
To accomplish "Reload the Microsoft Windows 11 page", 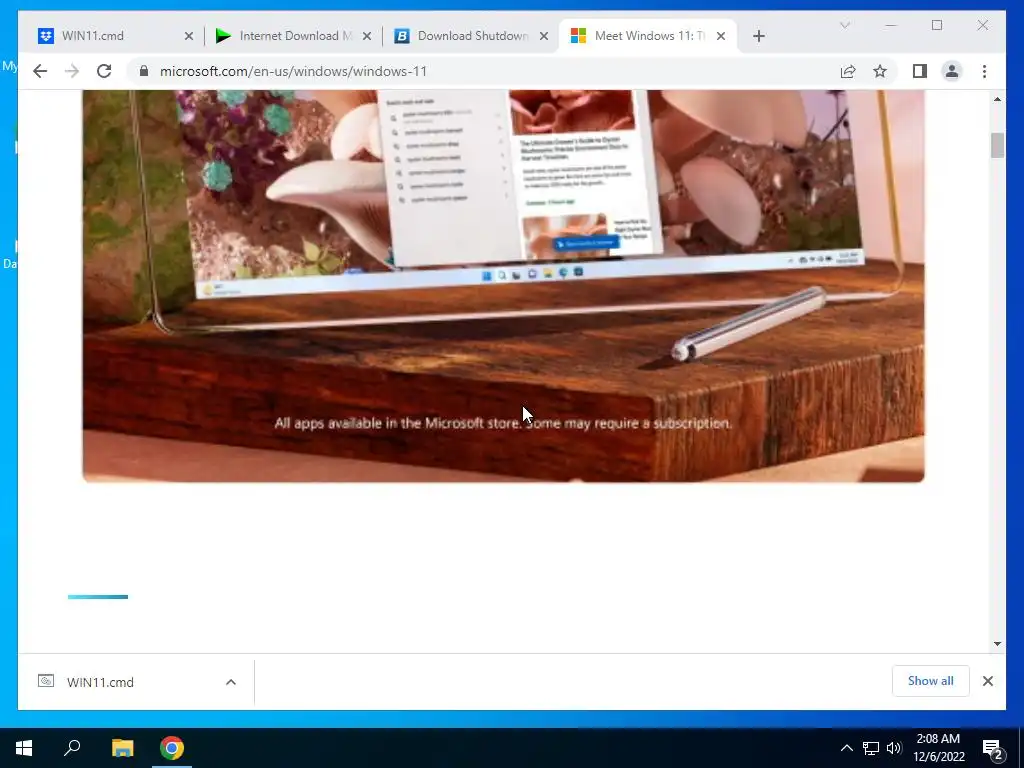I will [x=104, y=71].
